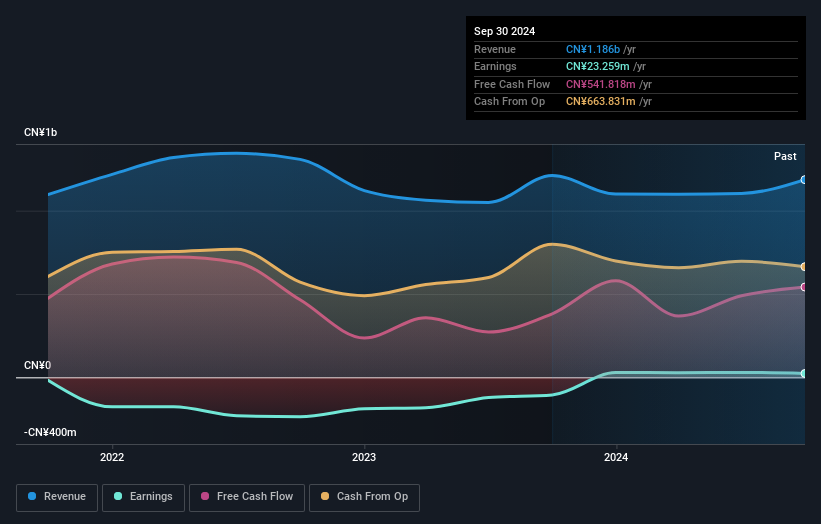This screenshot has width=821, height=524.
Task: Click the Sep 30 2024 tooltip date
Action: click(x=504, y=31)
